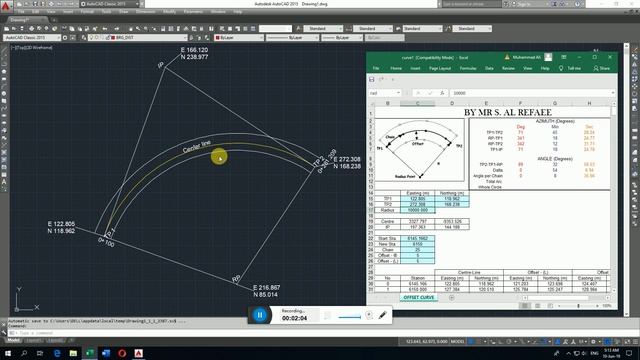Open Microsoft Edge from the taskbar
The height and width of the screenshot is (360, 640).
tap(57, 353)
